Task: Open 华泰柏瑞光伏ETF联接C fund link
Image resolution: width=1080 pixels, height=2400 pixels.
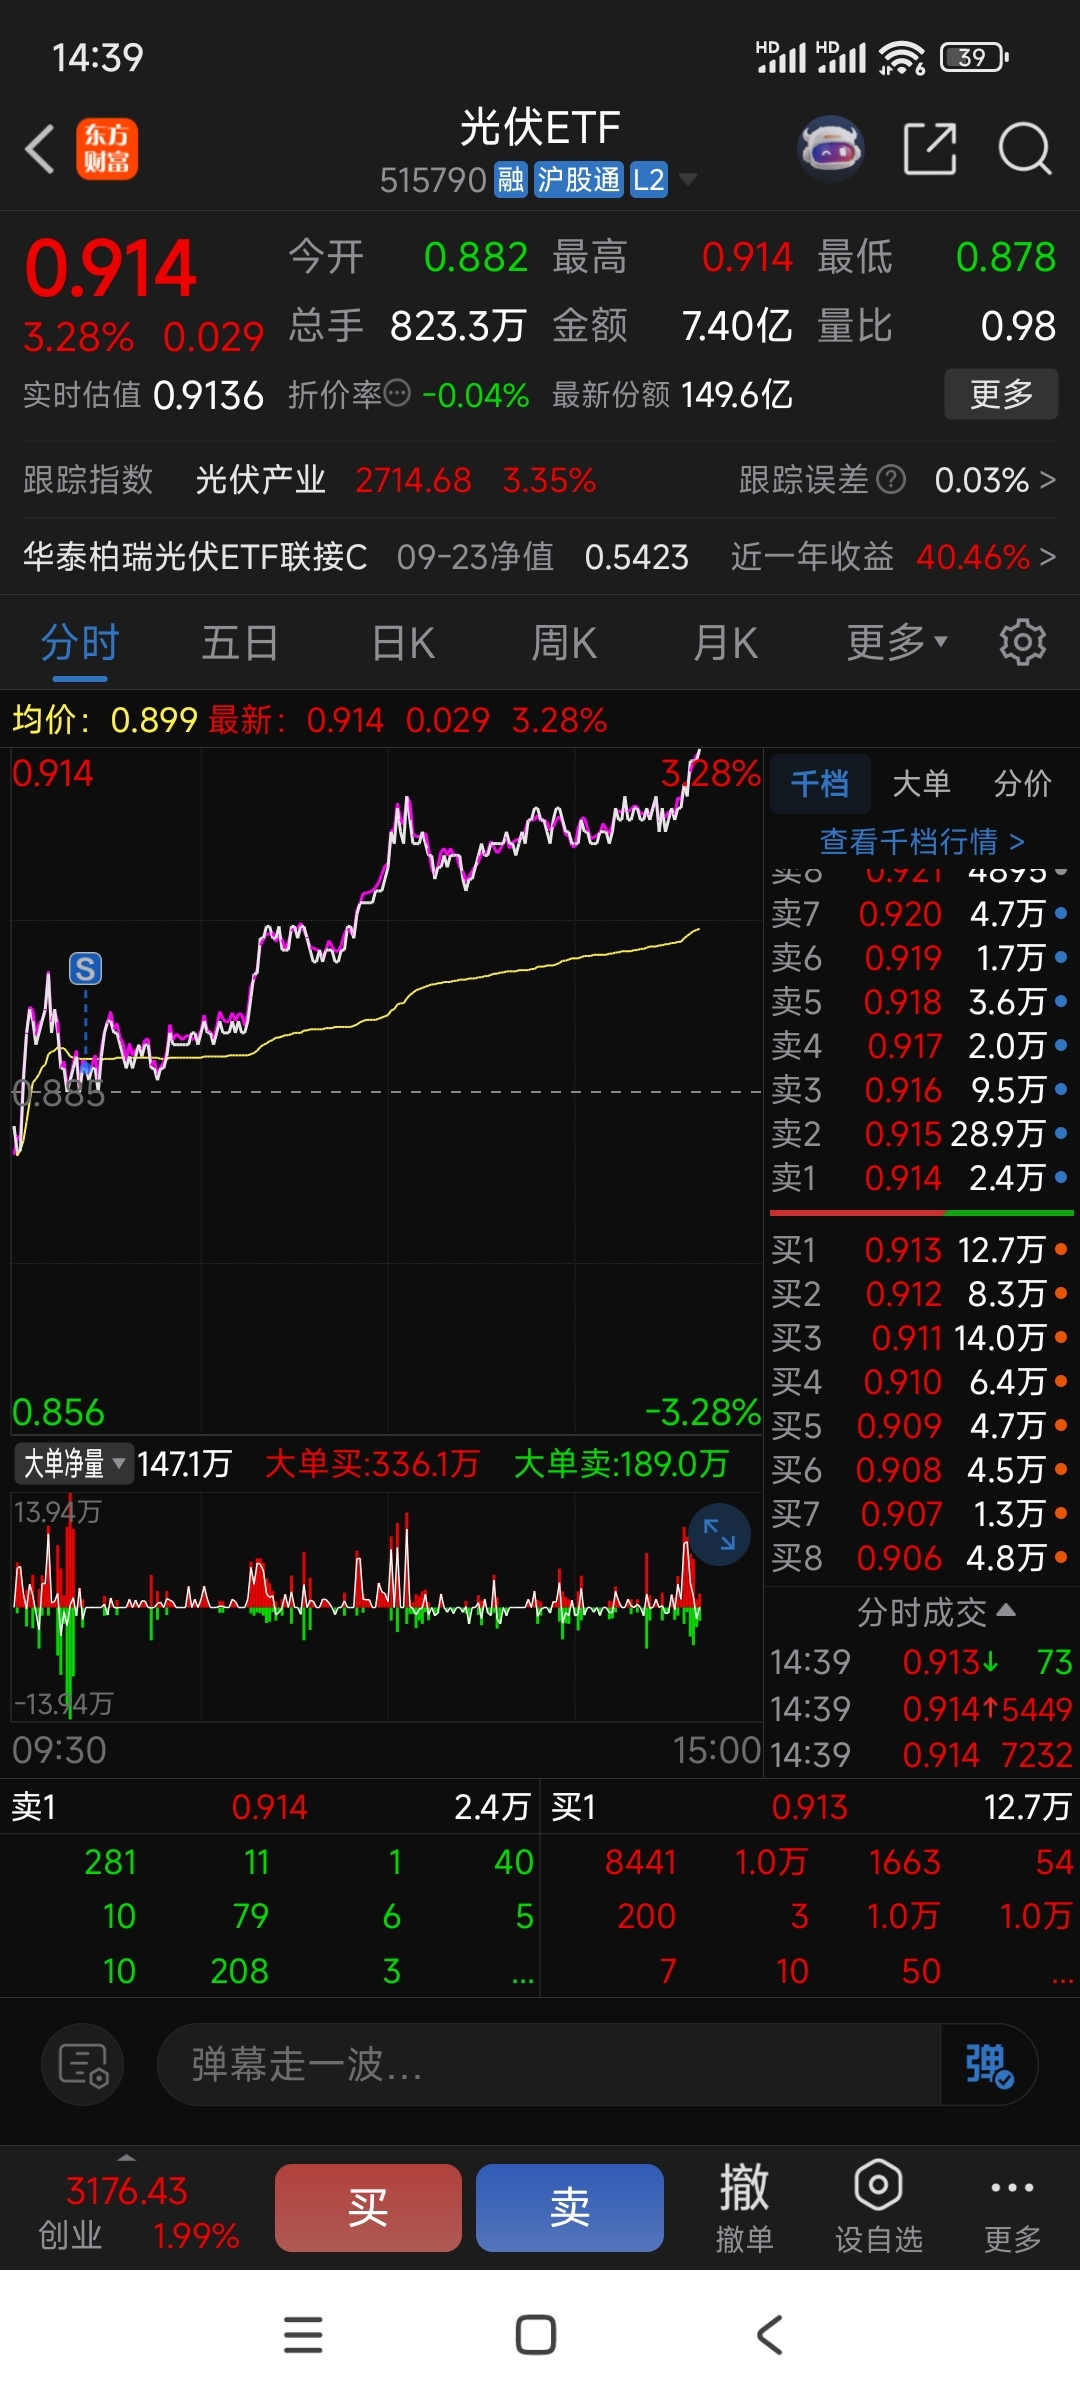Action: [195, 556]
